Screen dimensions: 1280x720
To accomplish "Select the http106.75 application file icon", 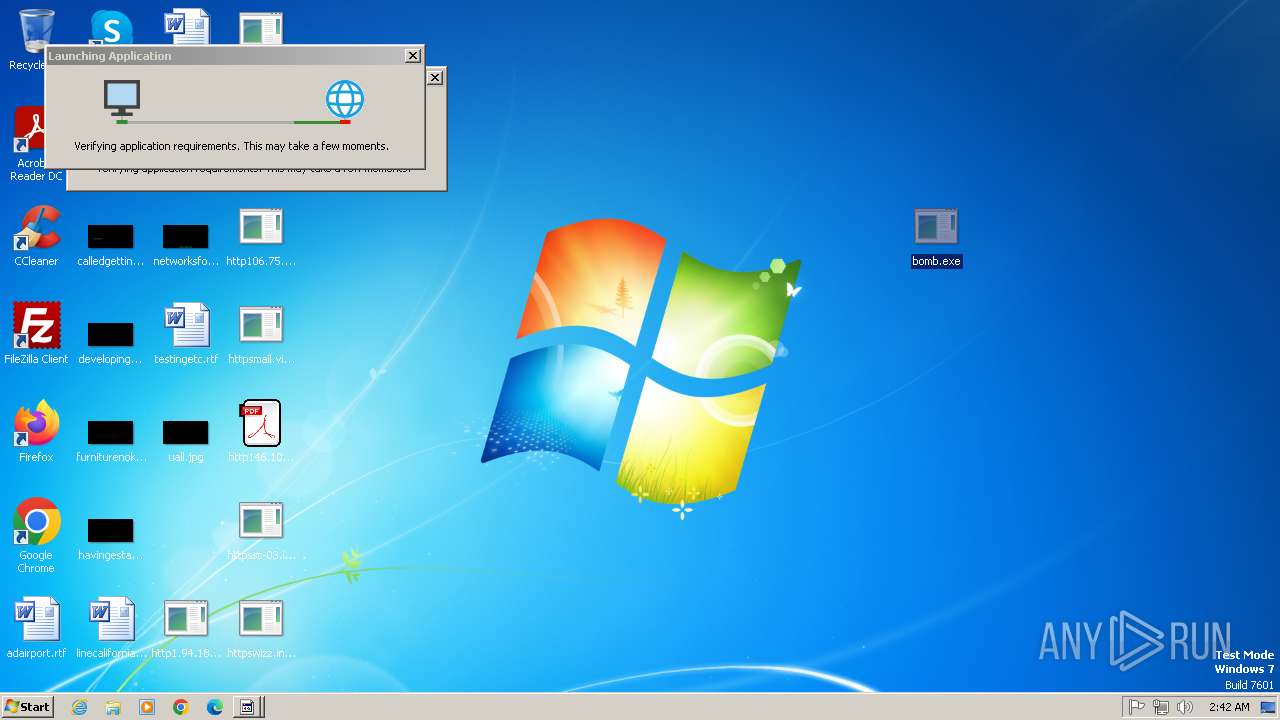I will click(x=261, y=238).
